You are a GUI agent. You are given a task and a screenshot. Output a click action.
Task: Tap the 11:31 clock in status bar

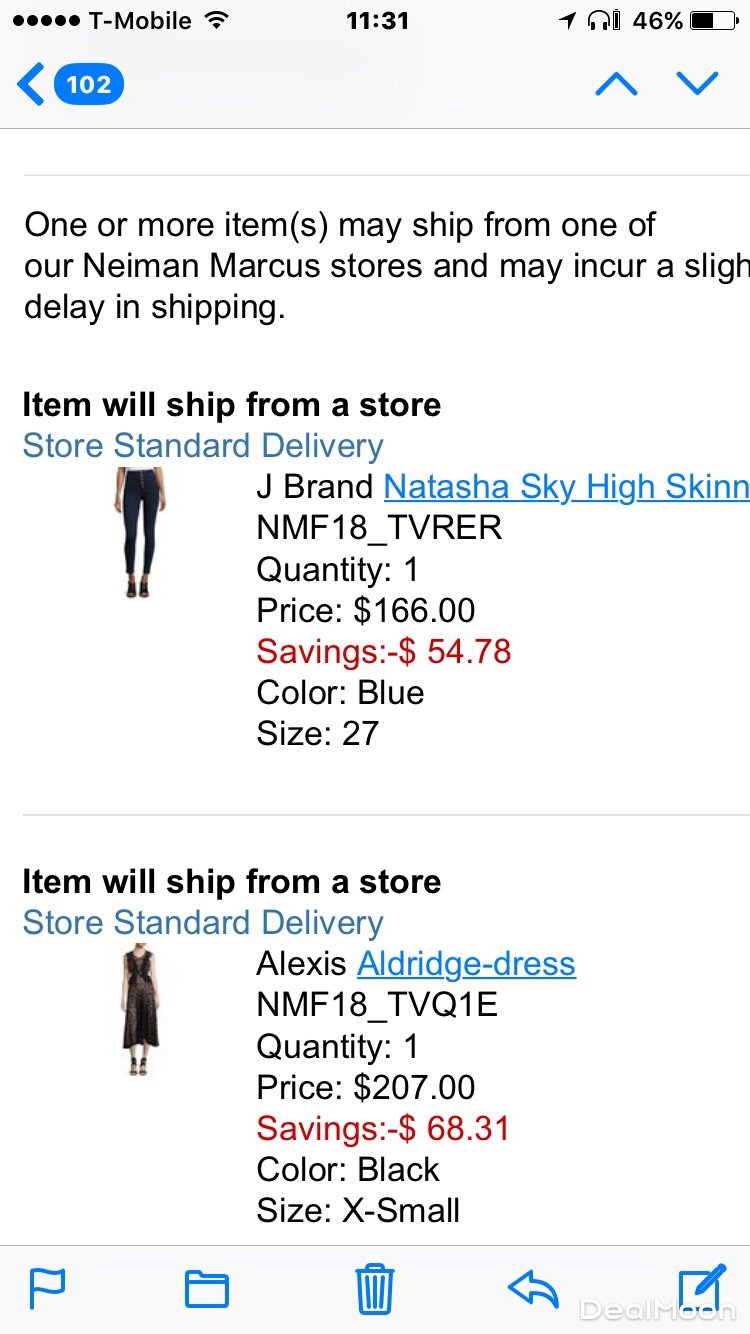point(377,20)
